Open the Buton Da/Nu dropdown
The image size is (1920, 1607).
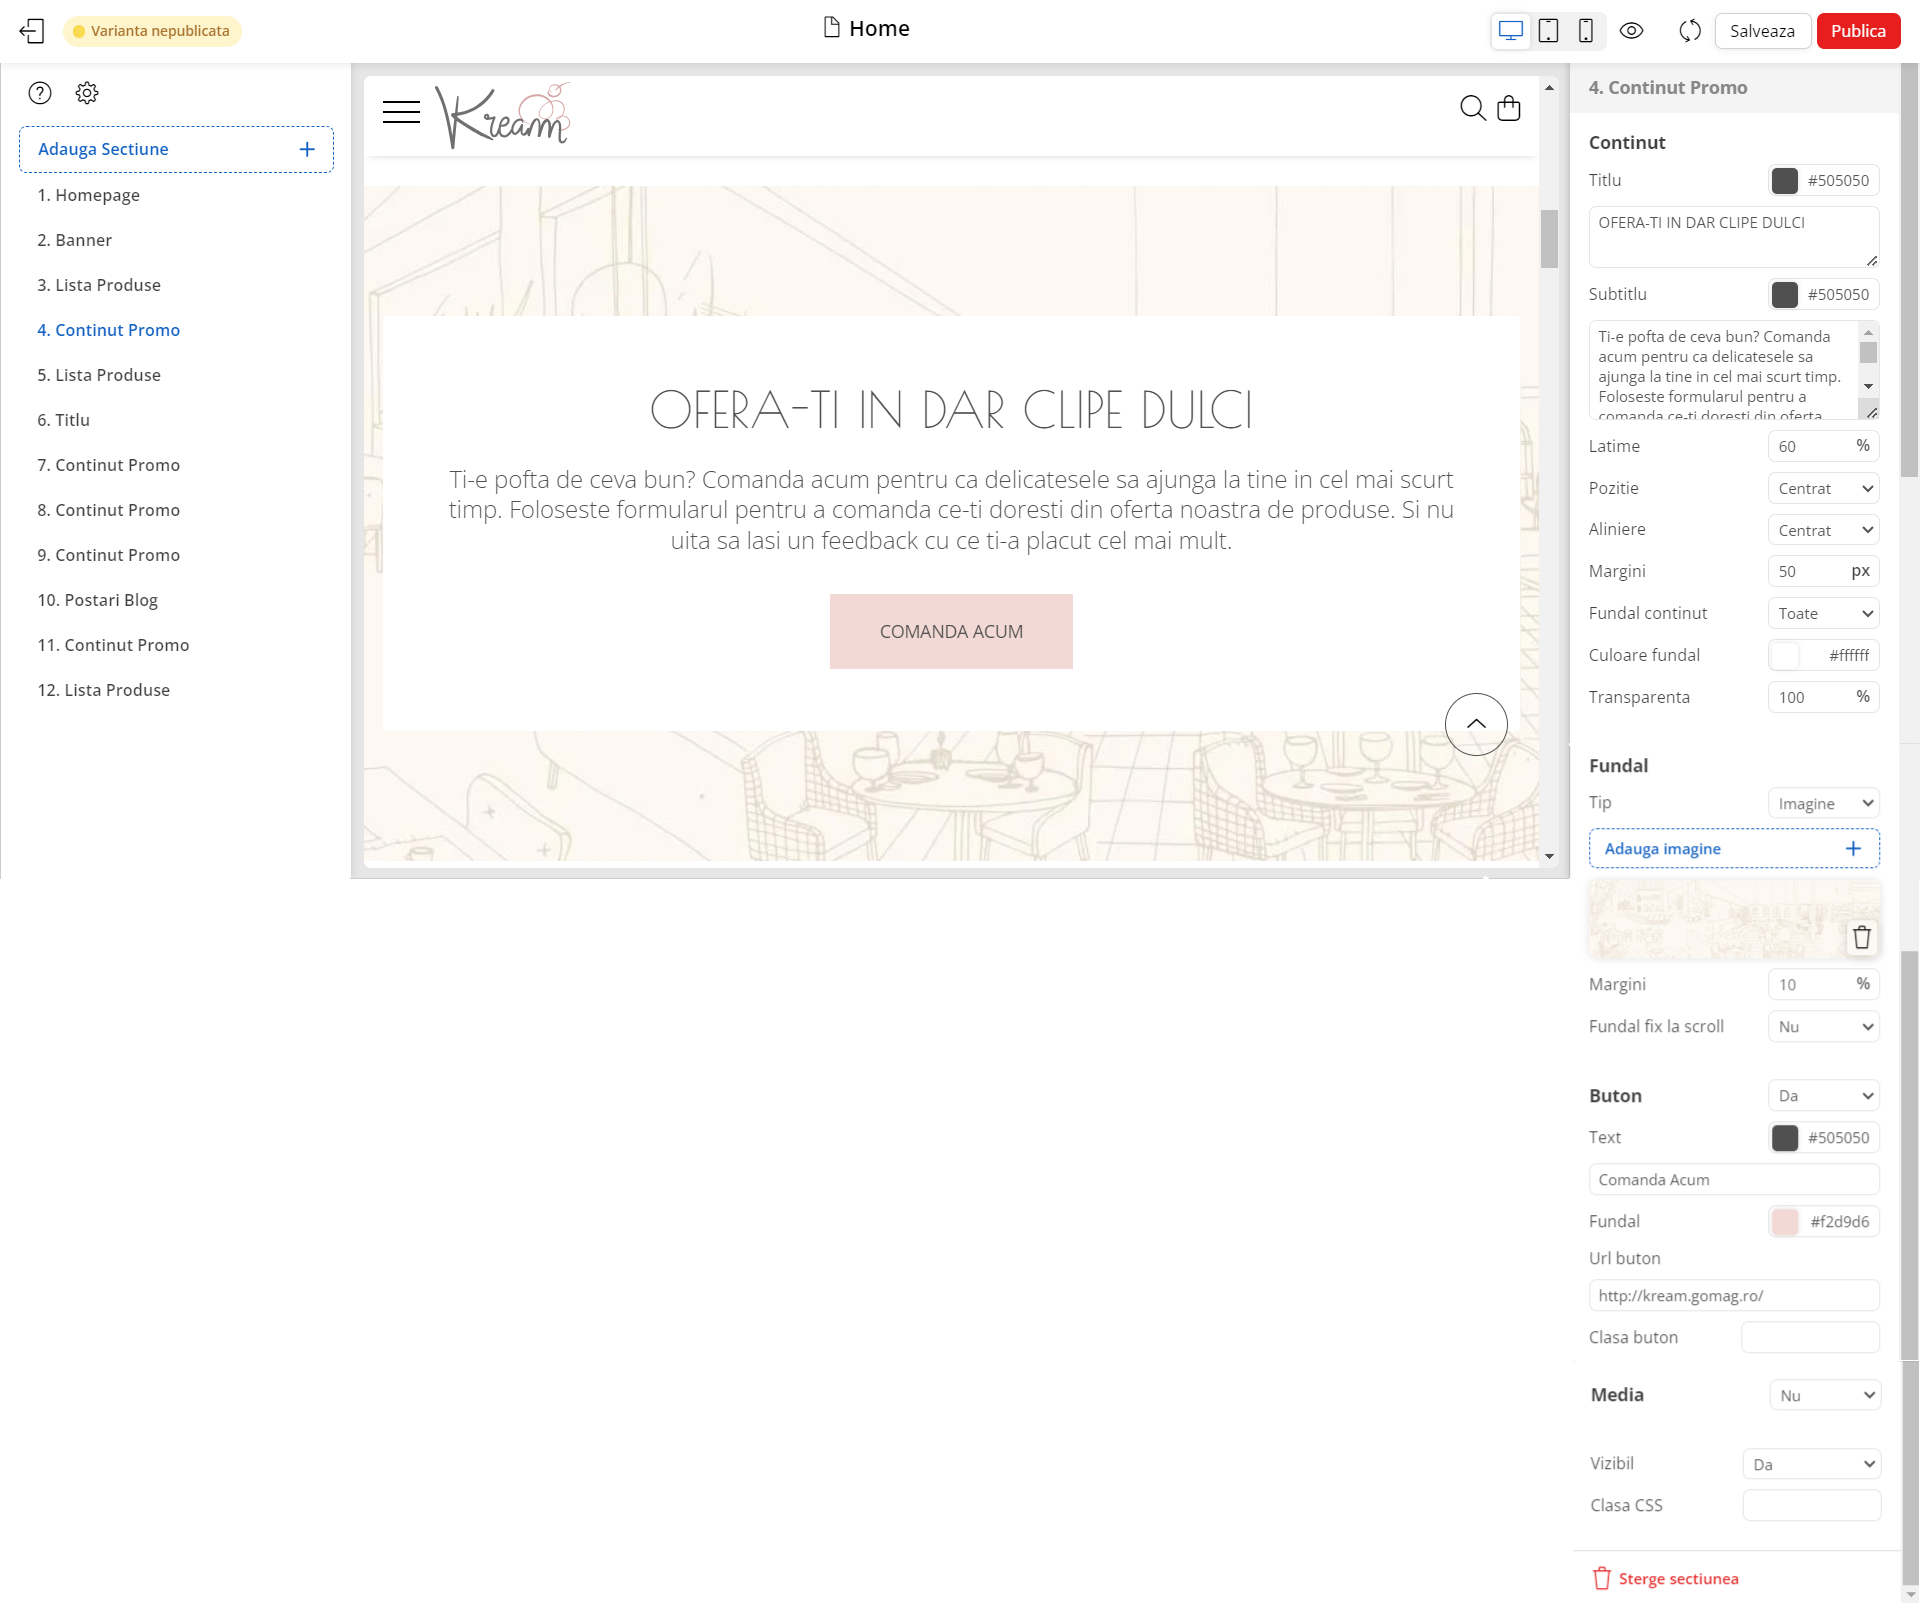1823,1096
